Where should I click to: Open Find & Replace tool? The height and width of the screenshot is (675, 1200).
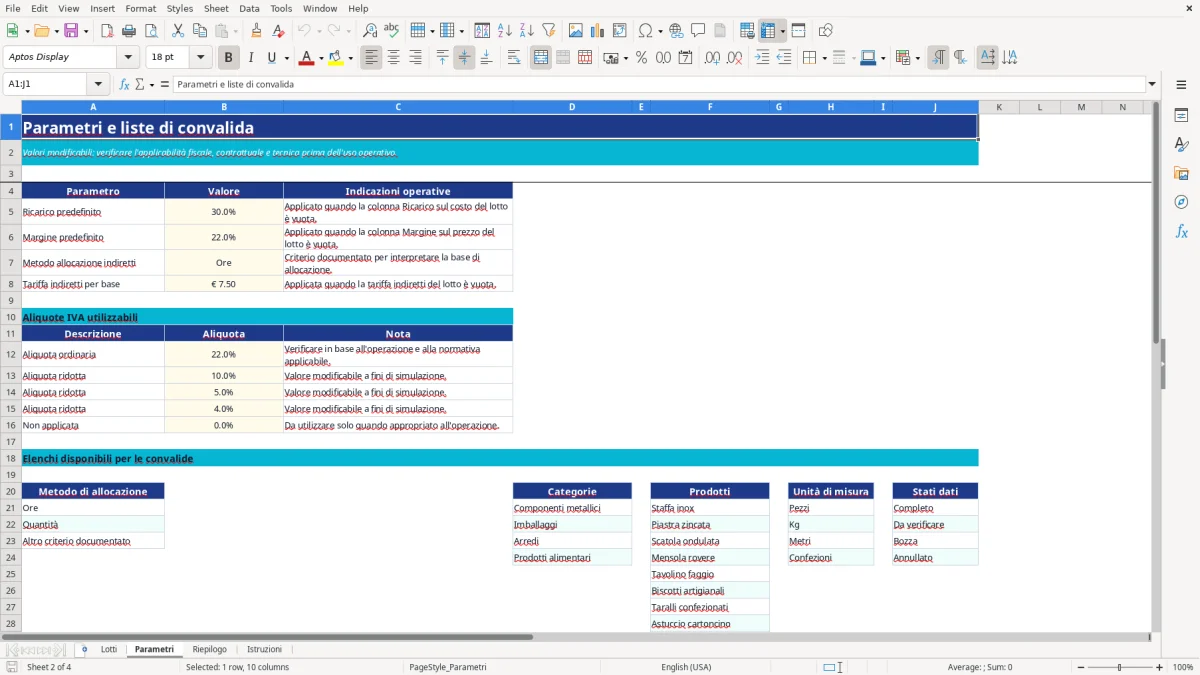(370, 31)
